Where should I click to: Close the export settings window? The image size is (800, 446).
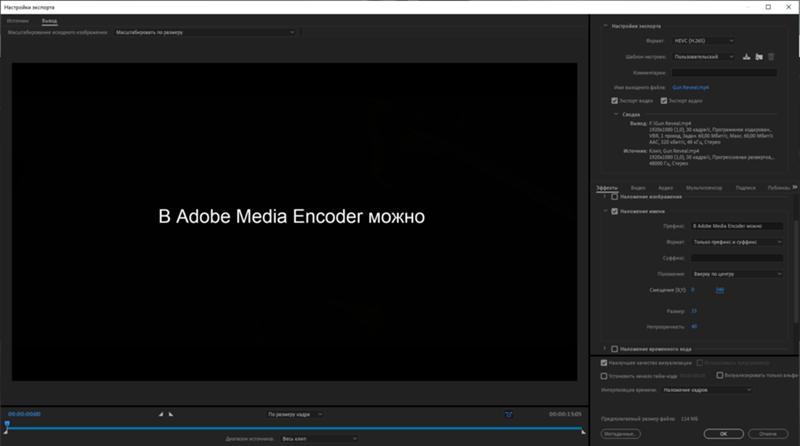coord(788,7)
